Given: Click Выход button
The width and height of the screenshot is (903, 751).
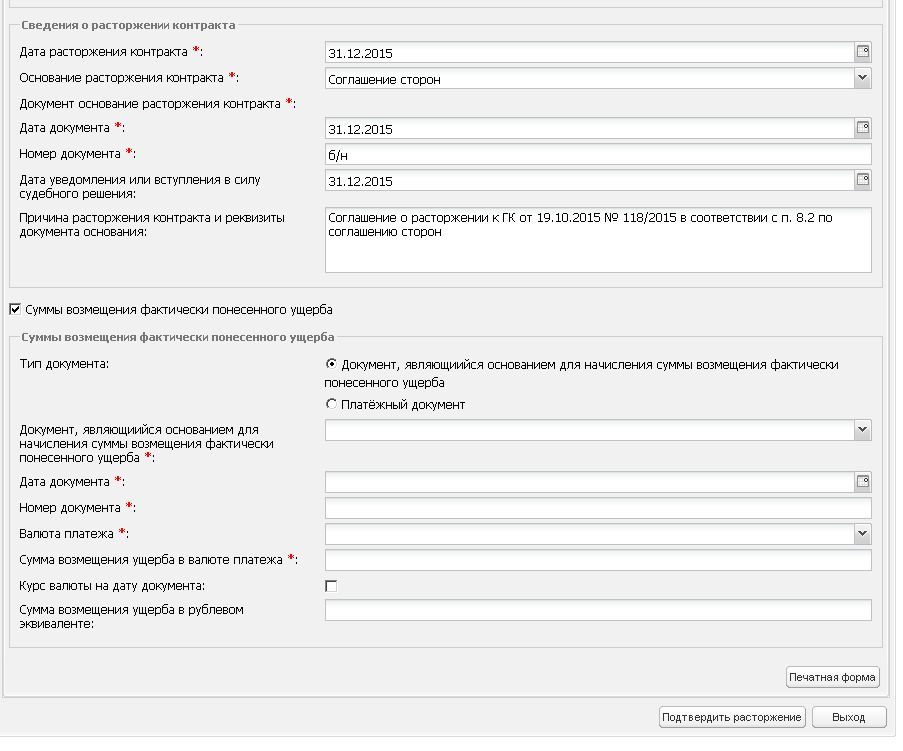Looking at the screenshot, I should tap(848, 717).
